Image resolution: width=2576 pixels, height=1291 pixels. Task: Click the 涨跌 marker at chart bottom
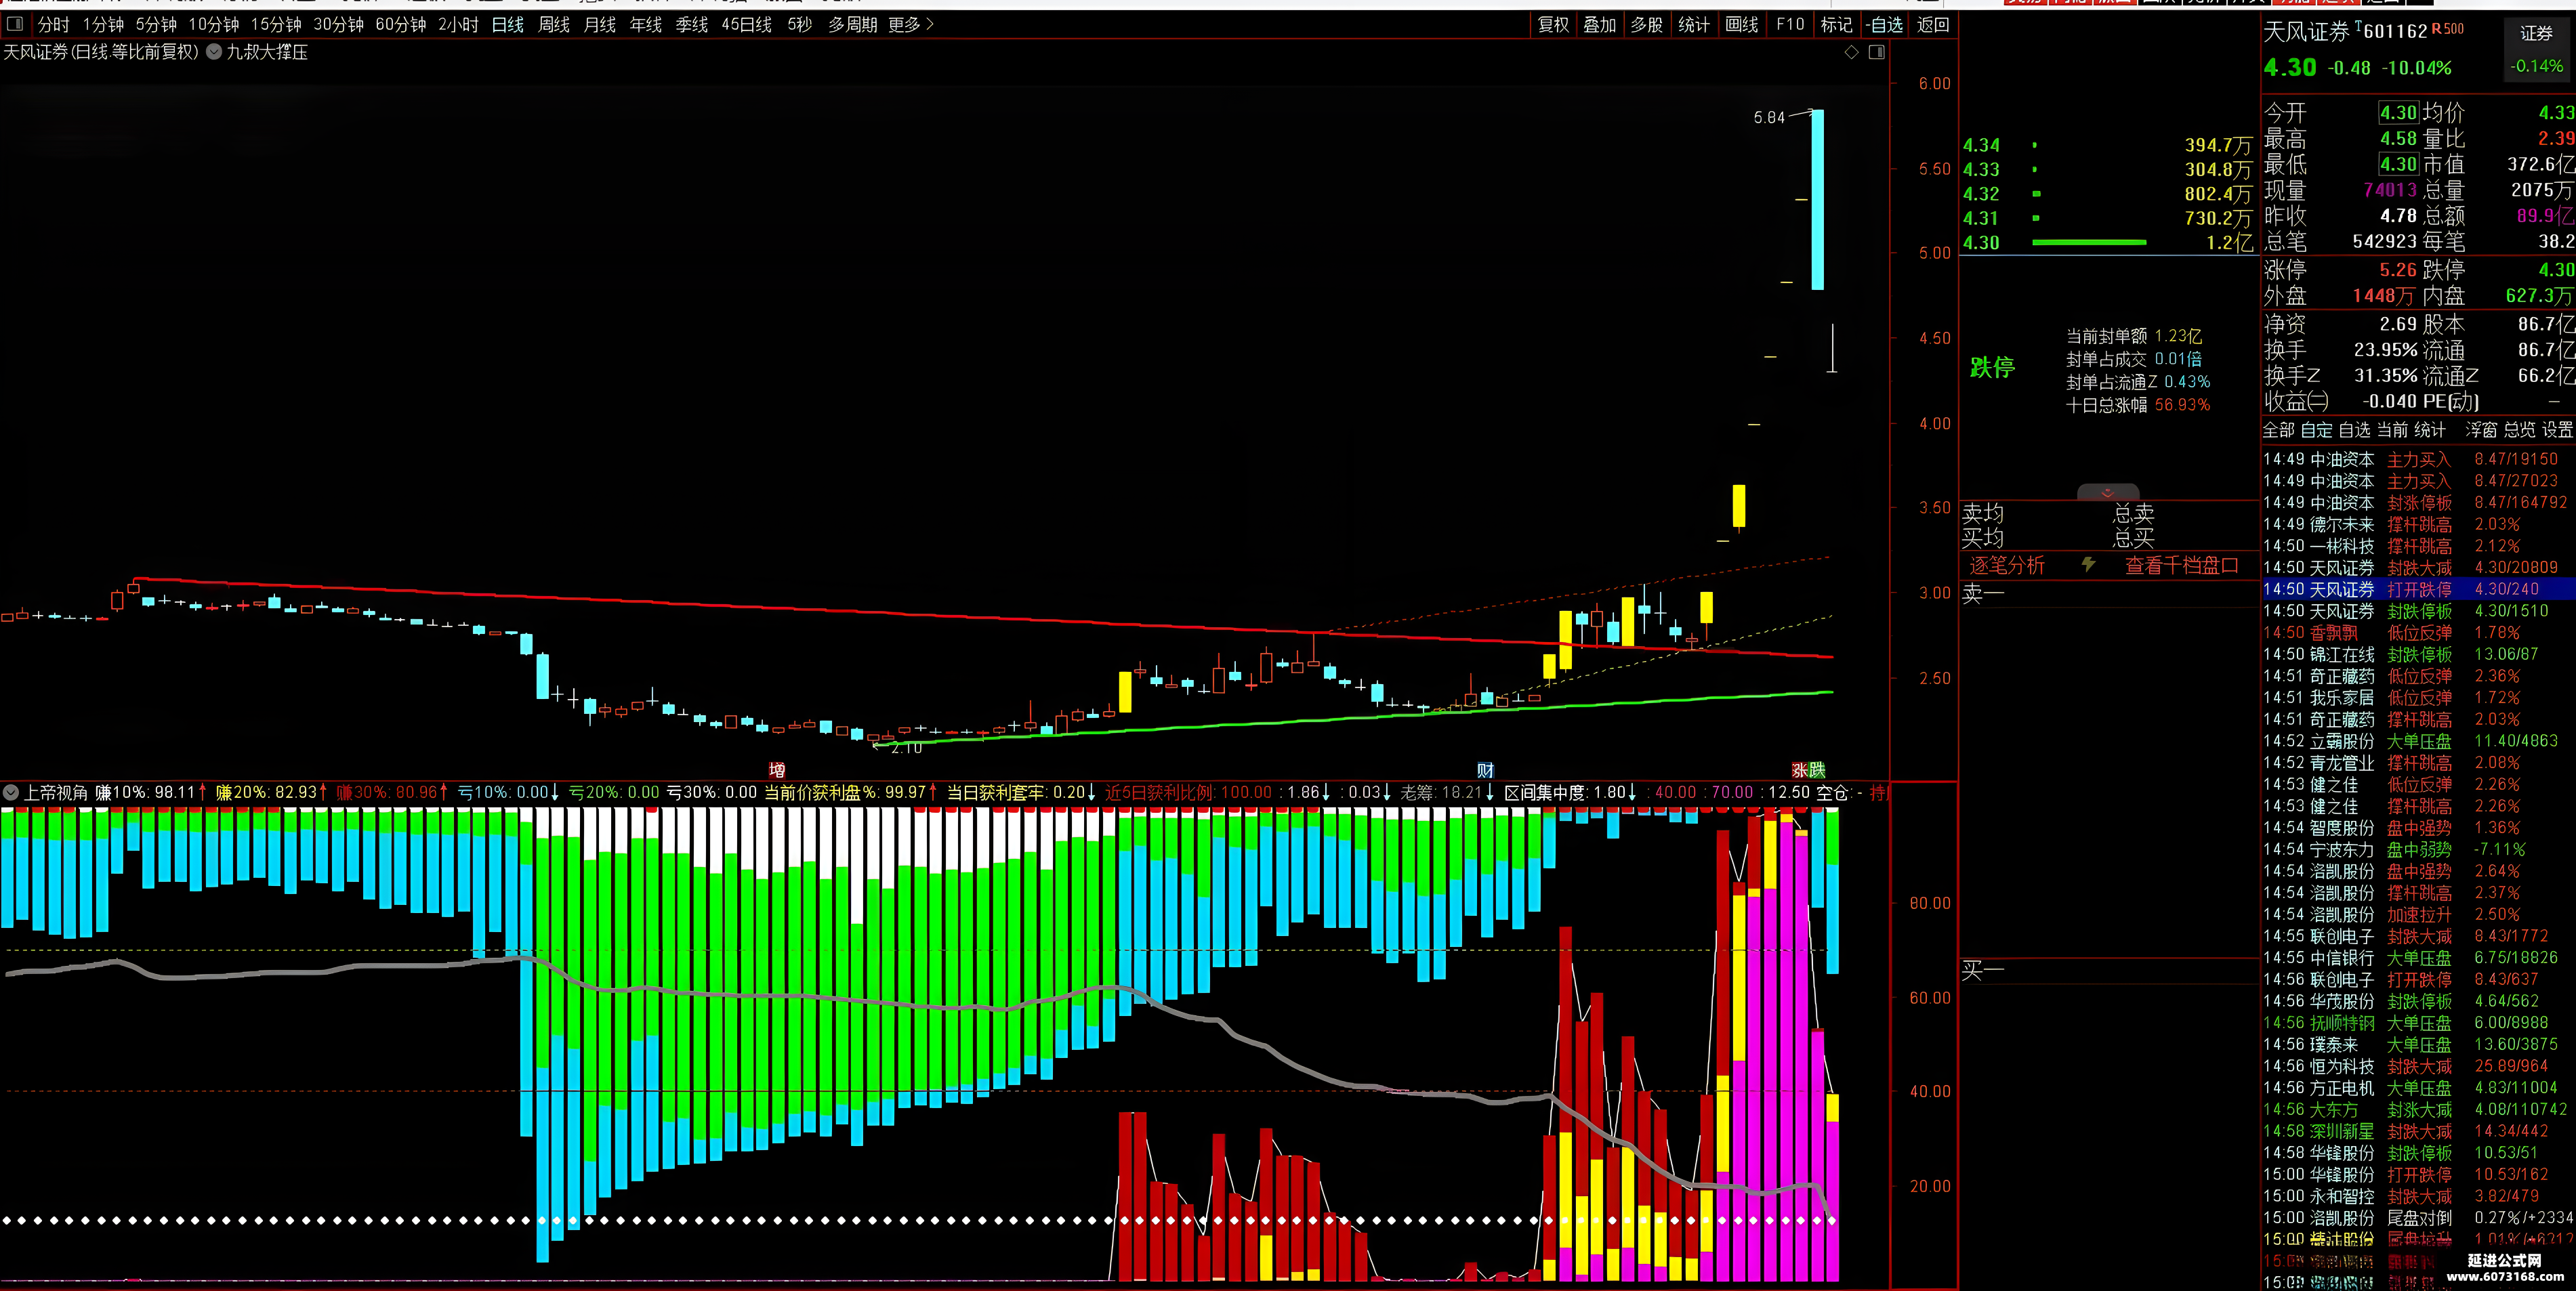[x=1808, y=770]
